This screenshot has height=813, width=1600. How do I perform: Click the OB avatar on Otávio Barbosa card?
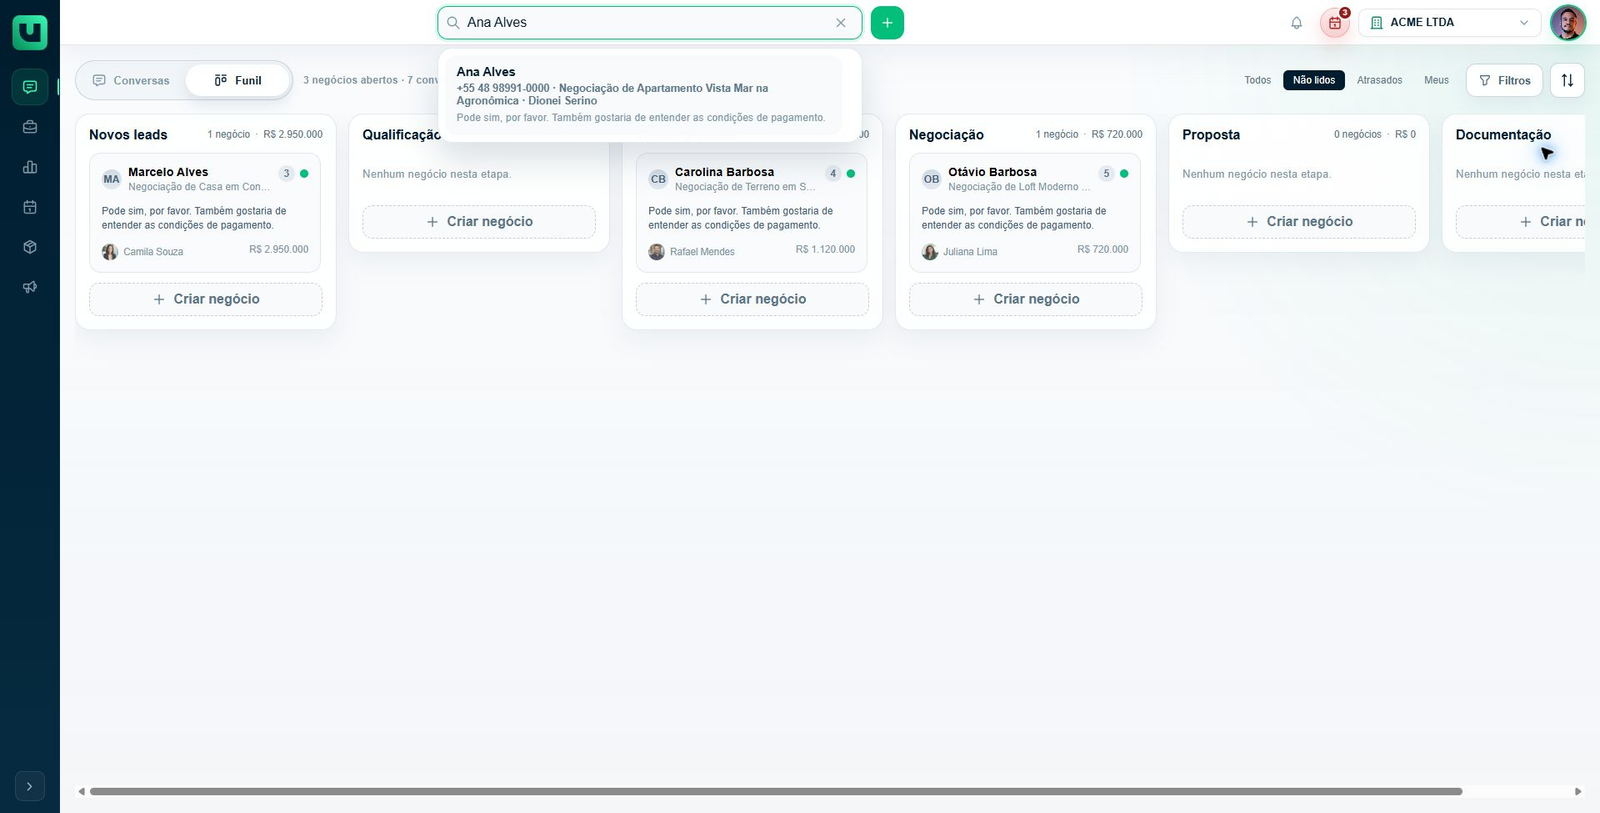(931, 179)
